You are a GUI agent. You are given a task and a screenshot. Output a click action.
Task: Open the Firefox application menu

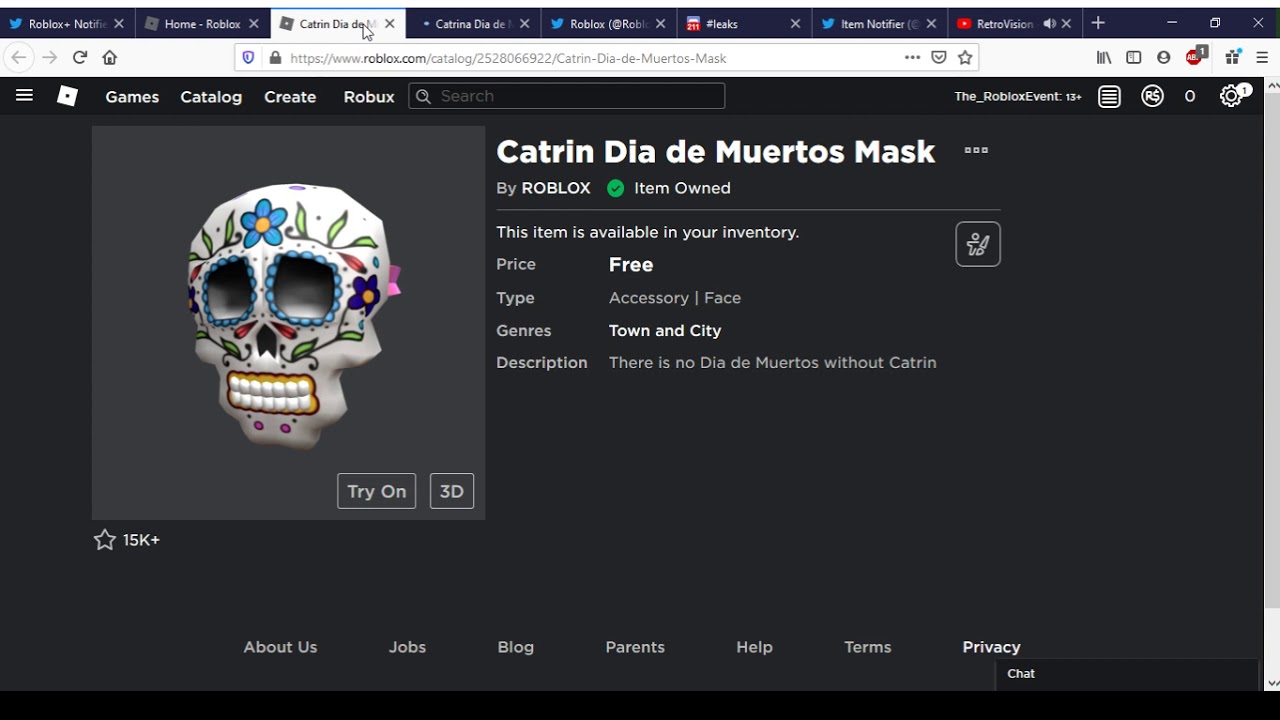coord(1262,58)
